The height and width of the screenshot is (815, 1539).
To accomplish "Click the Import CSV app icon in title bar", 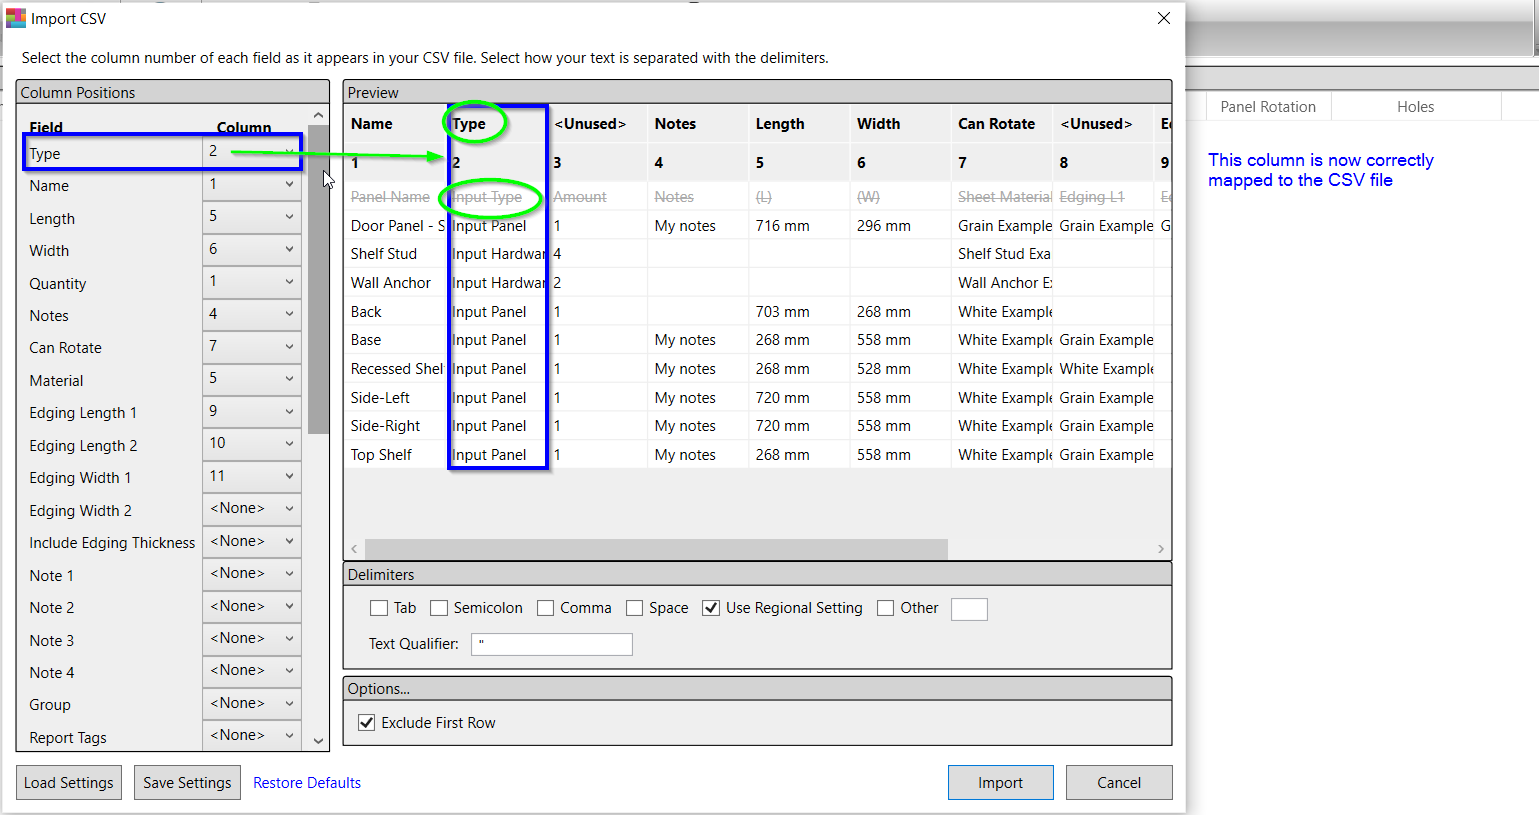I will (16, 18).
